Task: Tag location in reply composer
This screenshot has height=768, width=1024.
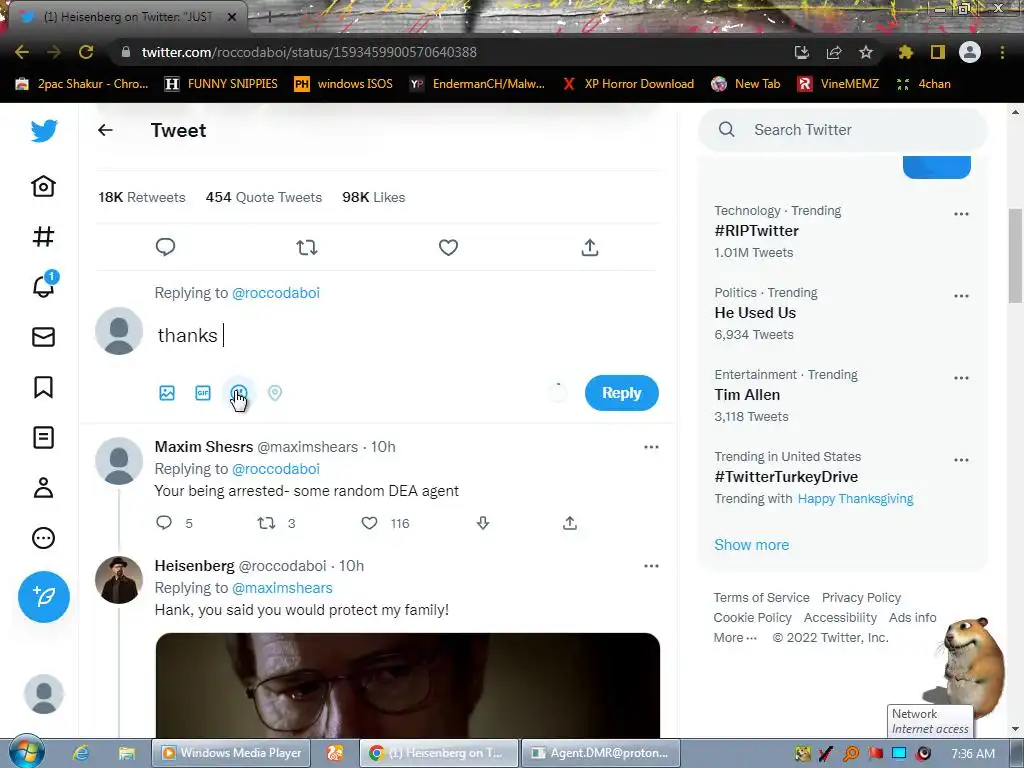Action: (x=275, y=392)
